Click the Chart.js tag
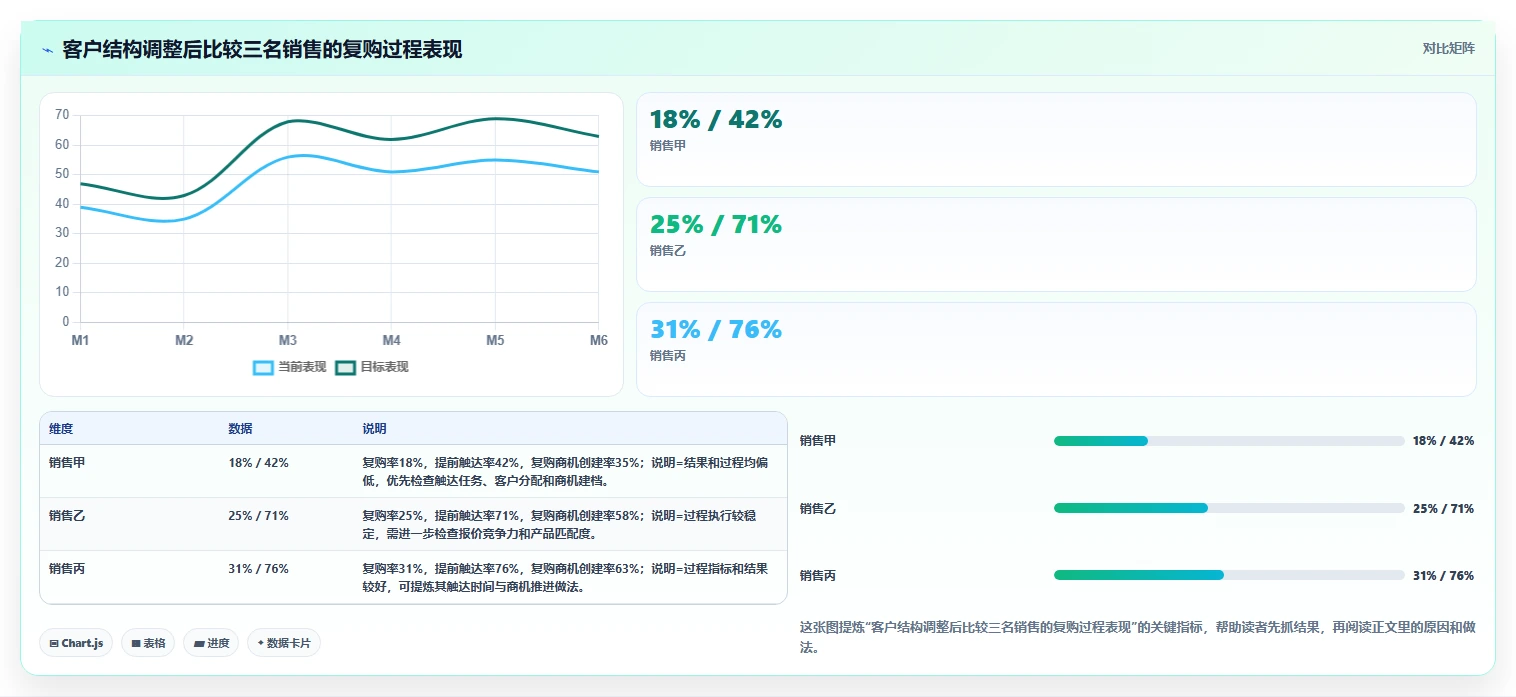This screenshot has width=1516, height=697. click(x=77, y=643)
